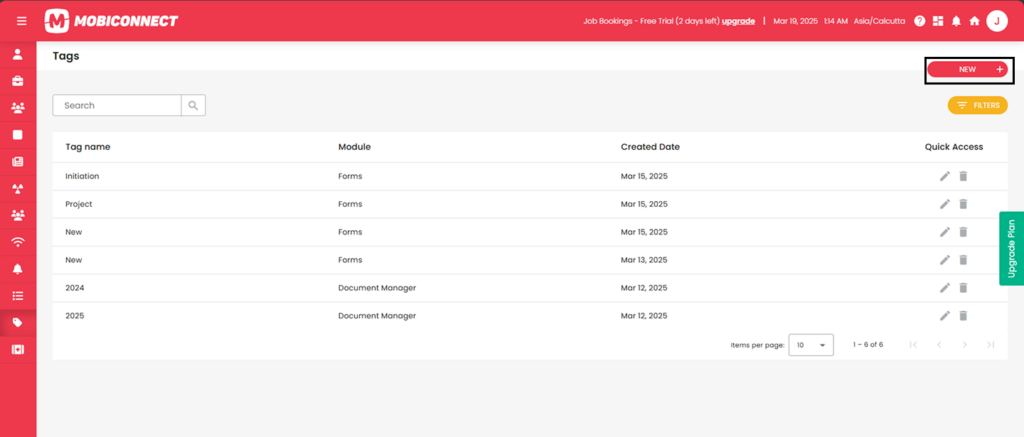Viewport: 1024px width, 437px height.
Task: Follow the upgrade link in header
Action: [x=738, y=21]
